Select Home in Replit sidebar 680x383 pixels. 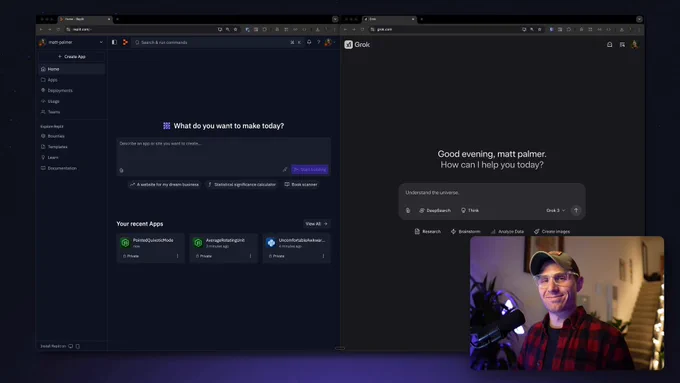tap(72, 69)
